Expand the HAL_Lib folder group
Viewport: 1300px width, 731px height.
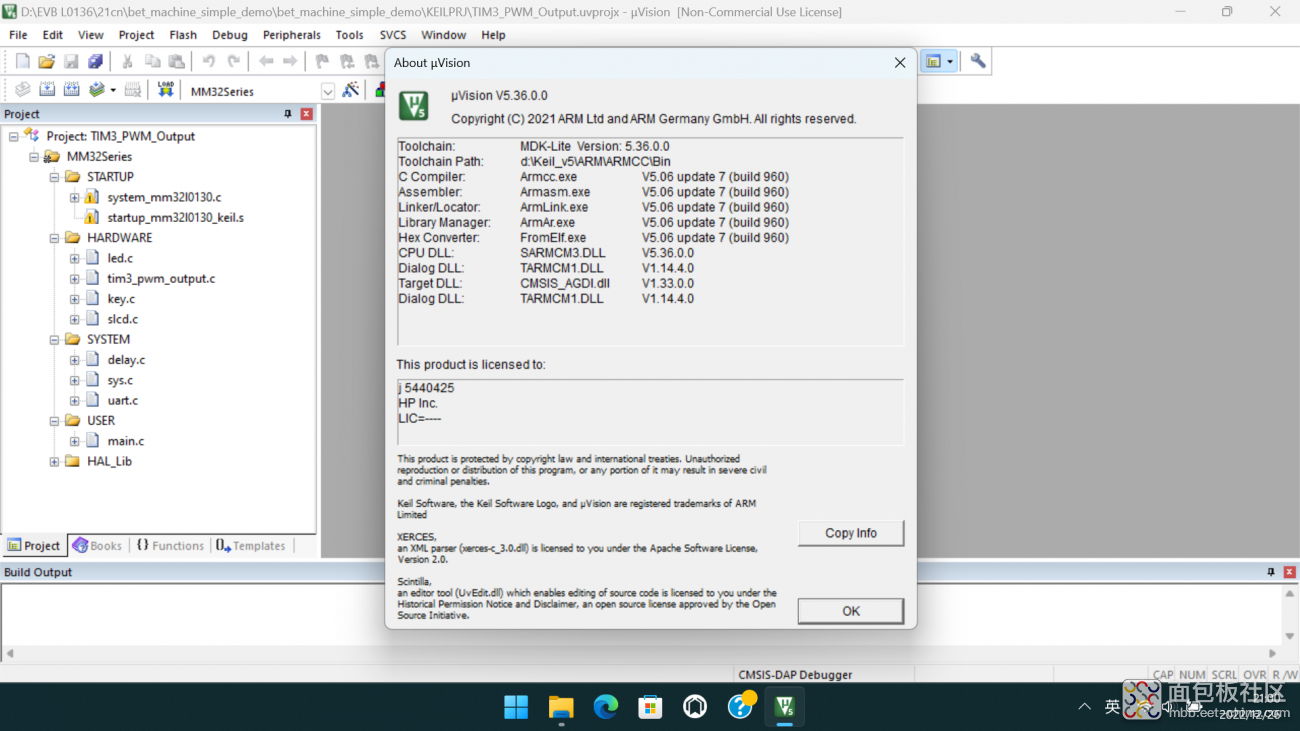55,462
